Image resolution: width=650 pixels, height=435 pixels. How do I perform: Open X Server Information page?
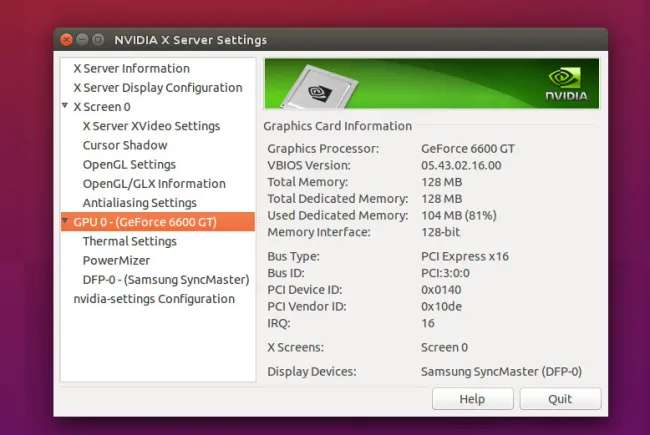tap(131, 69)
